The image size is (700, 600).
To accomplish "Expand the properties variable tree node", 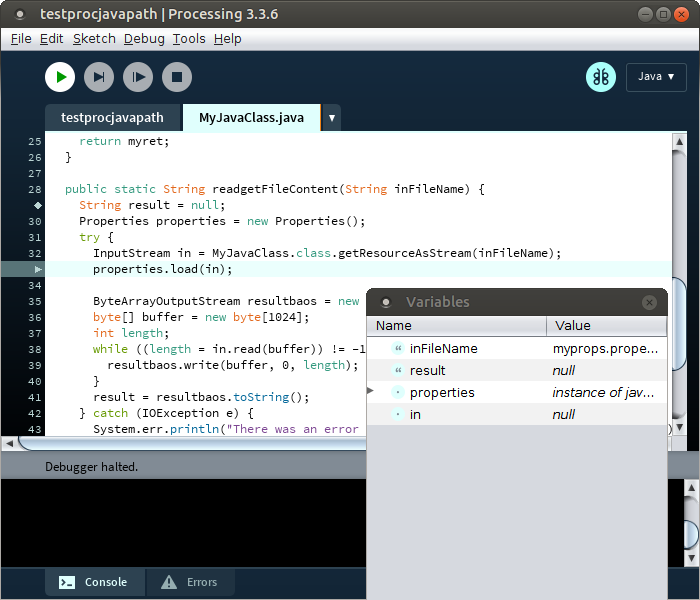I will tap(371, 392).
